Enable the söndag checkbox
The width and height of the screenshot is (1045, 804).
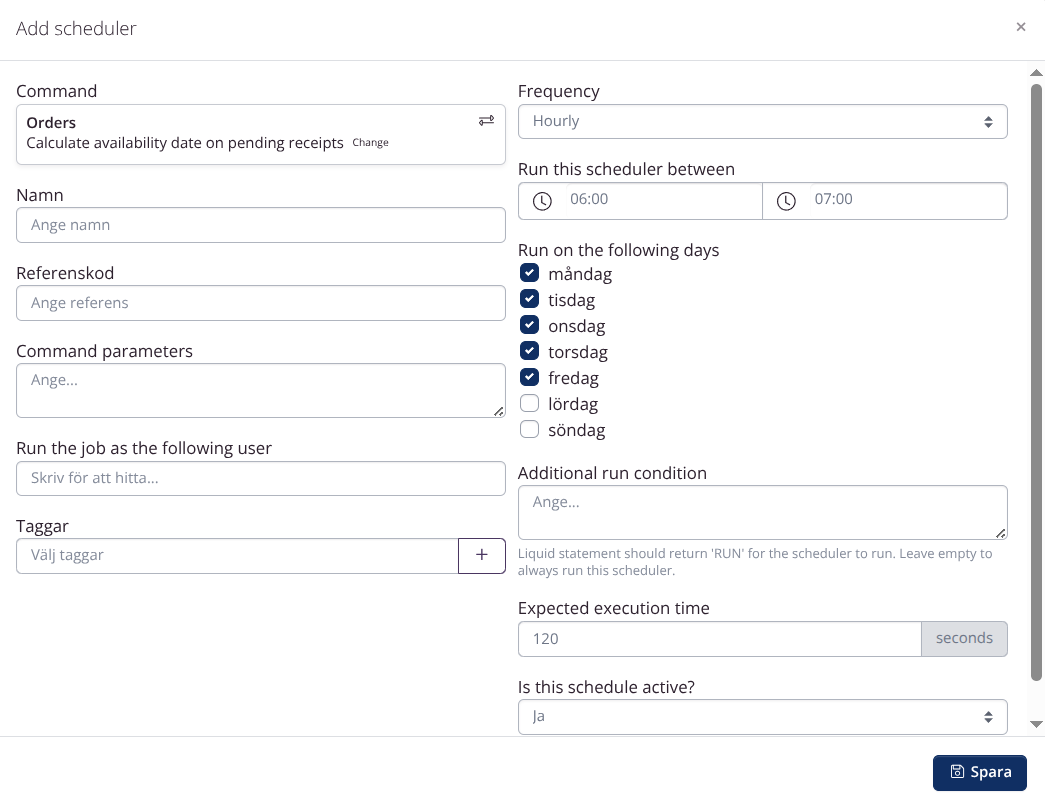click(x=529, y=429)
